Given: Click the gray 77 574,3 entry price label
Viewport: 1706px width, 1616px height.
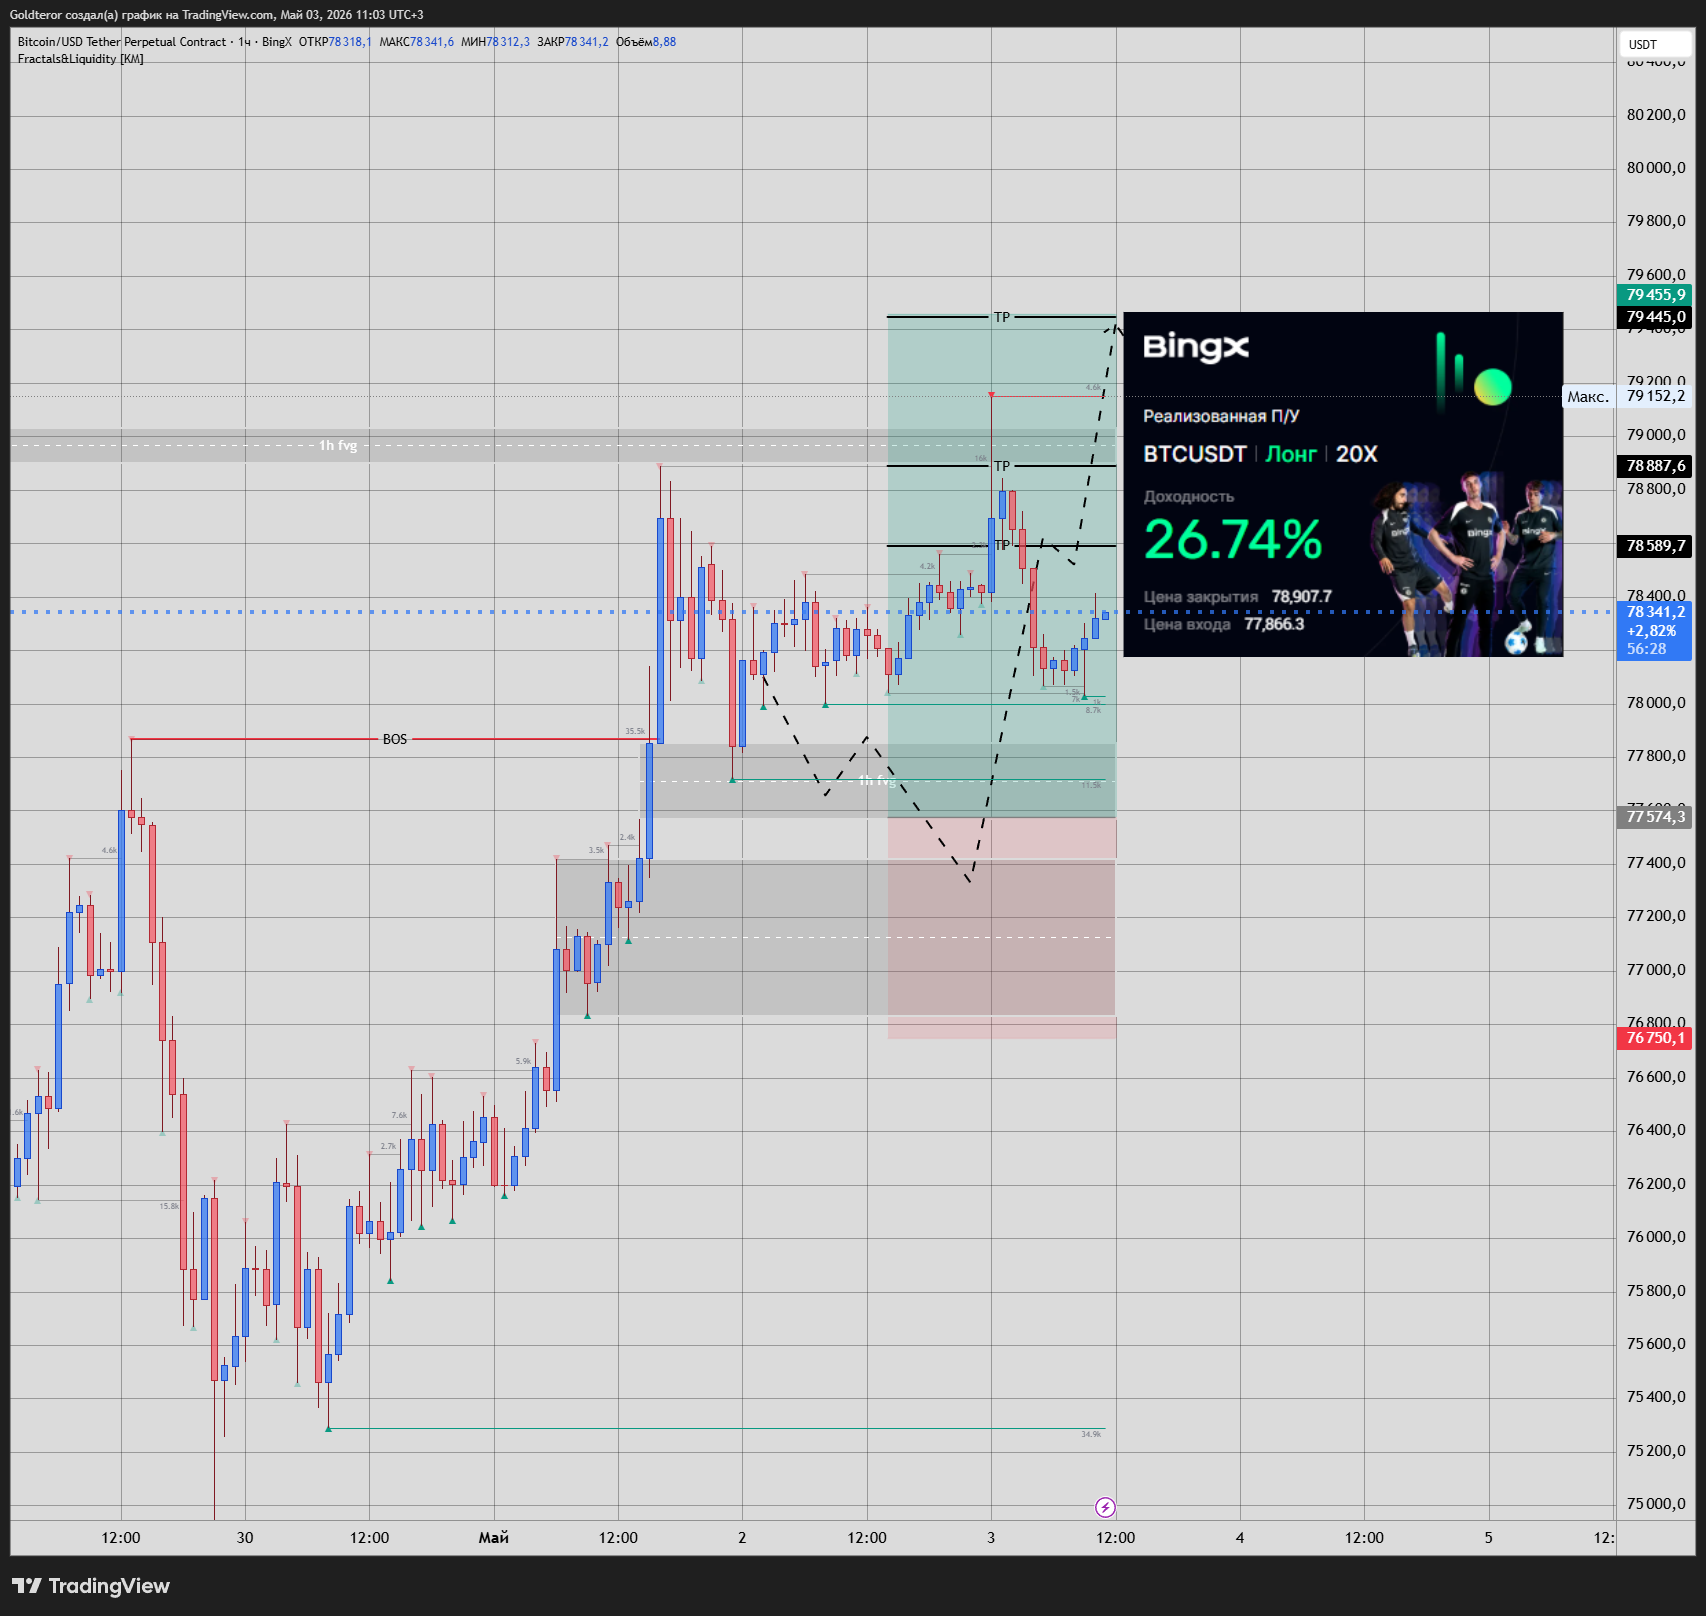Looking at the screenshot, I should click(1654, 817).
